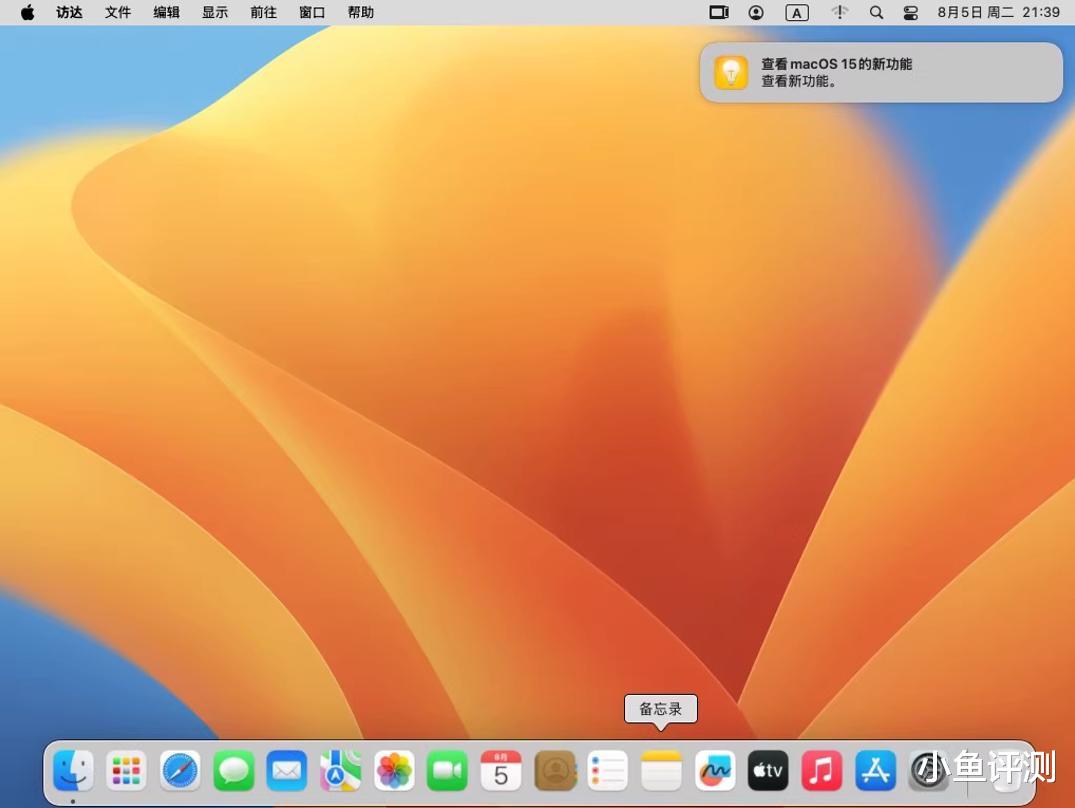Open the App Store icon

tap(875, 771)
